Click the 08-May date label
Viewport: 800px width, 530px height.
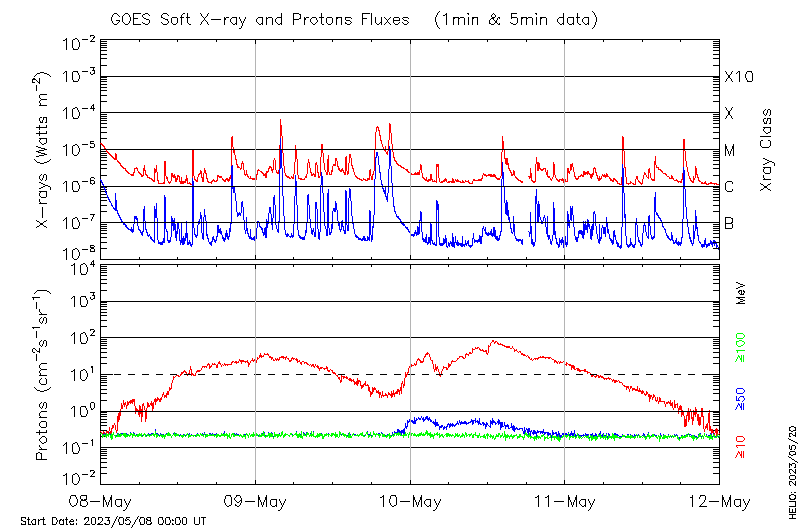[x=100, y=500]
